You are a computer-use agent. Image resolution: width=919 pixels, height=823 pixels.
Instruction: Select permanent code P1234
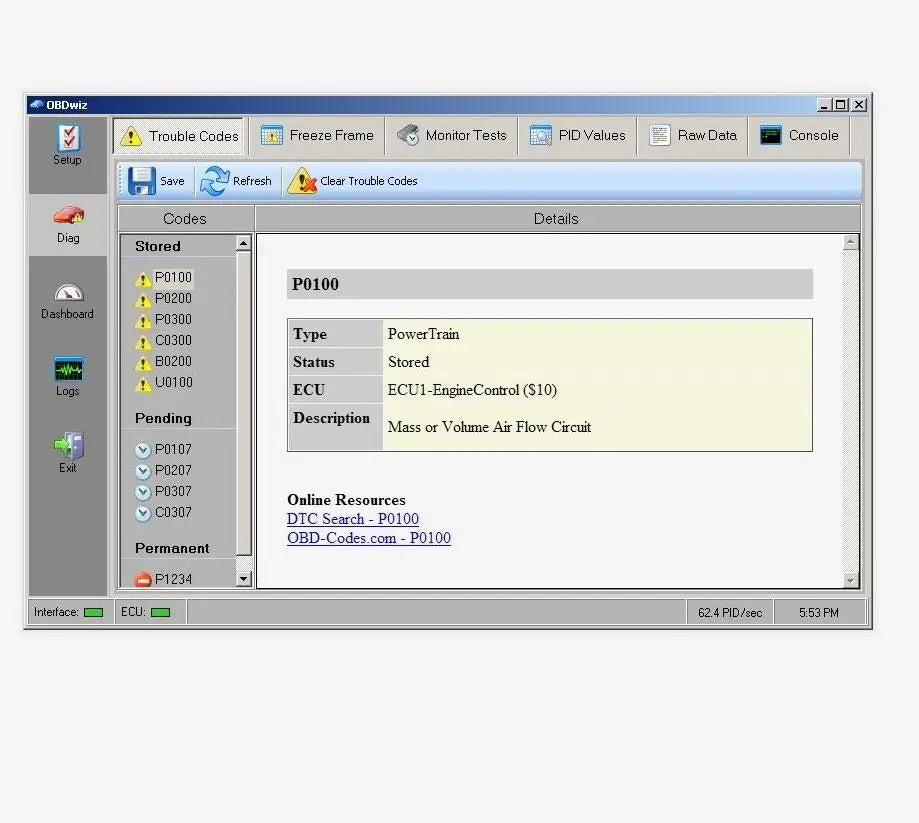[x=173, y=579]
